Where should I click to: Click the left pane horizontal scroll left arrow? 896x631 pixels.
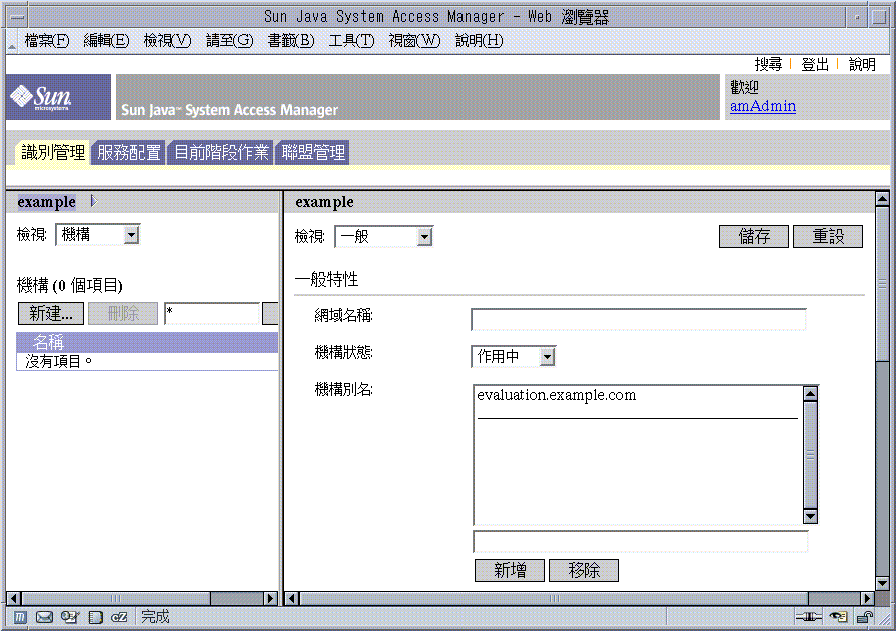click(14, 598)
